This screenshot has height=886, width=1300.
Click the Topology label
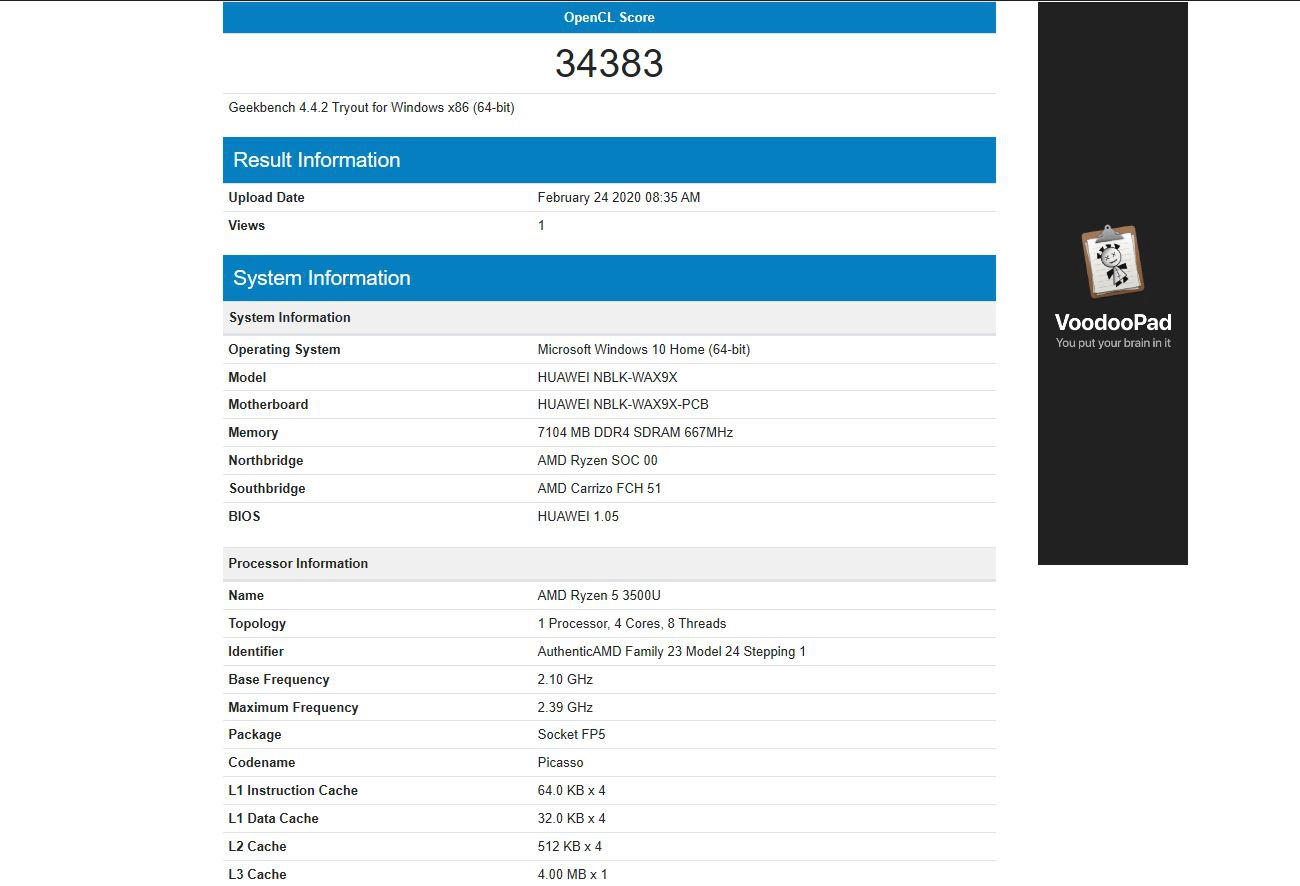point(257,623)
